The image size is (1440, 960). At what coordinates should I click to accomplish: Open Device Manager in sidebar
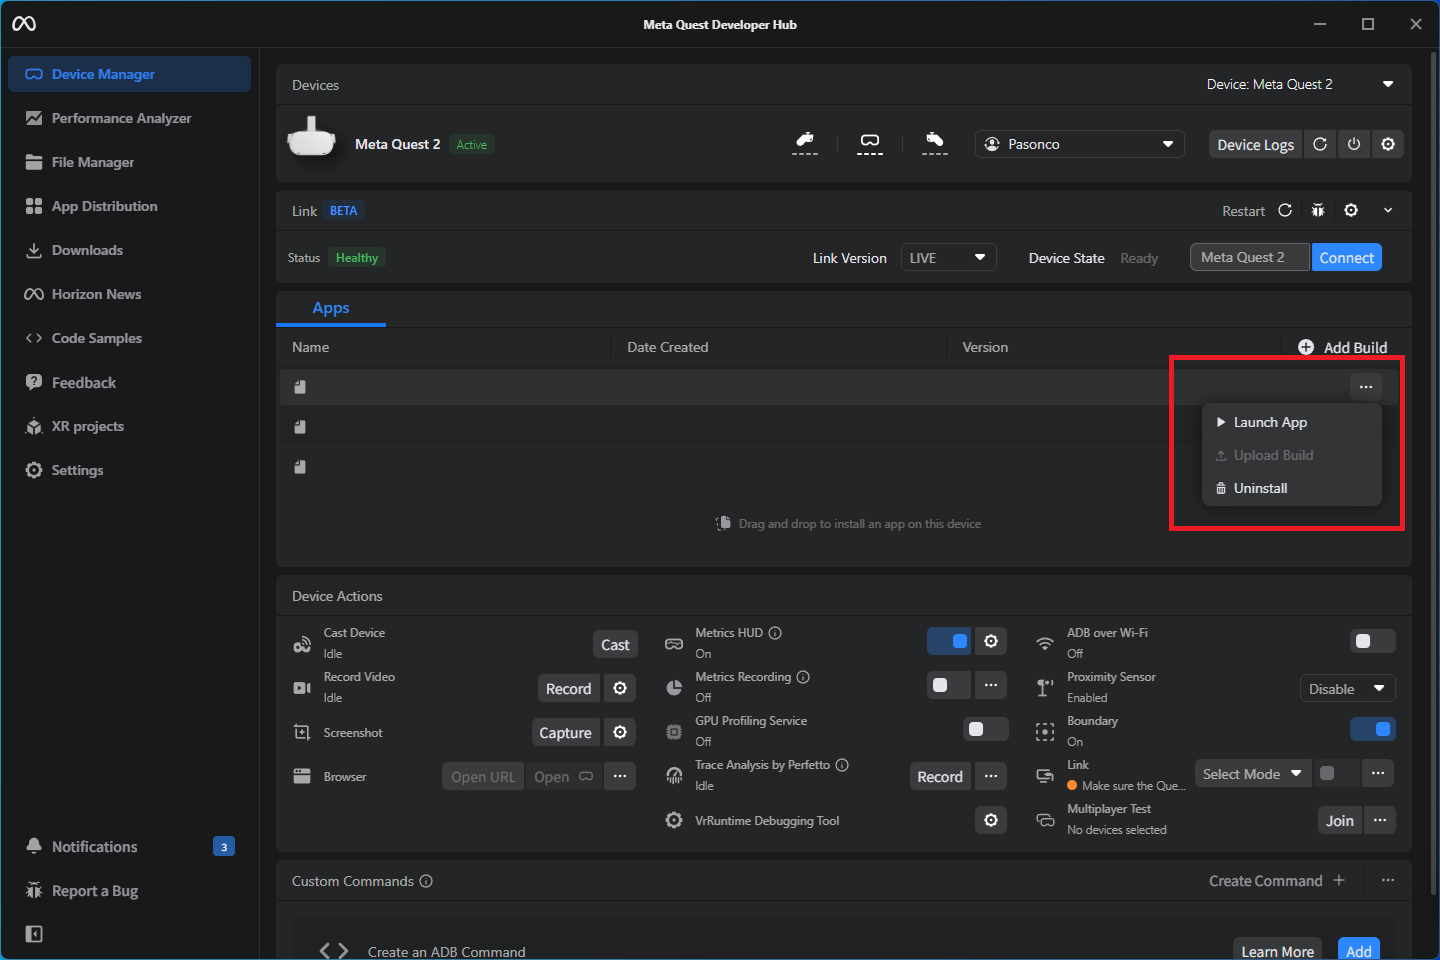click(129, 74)
